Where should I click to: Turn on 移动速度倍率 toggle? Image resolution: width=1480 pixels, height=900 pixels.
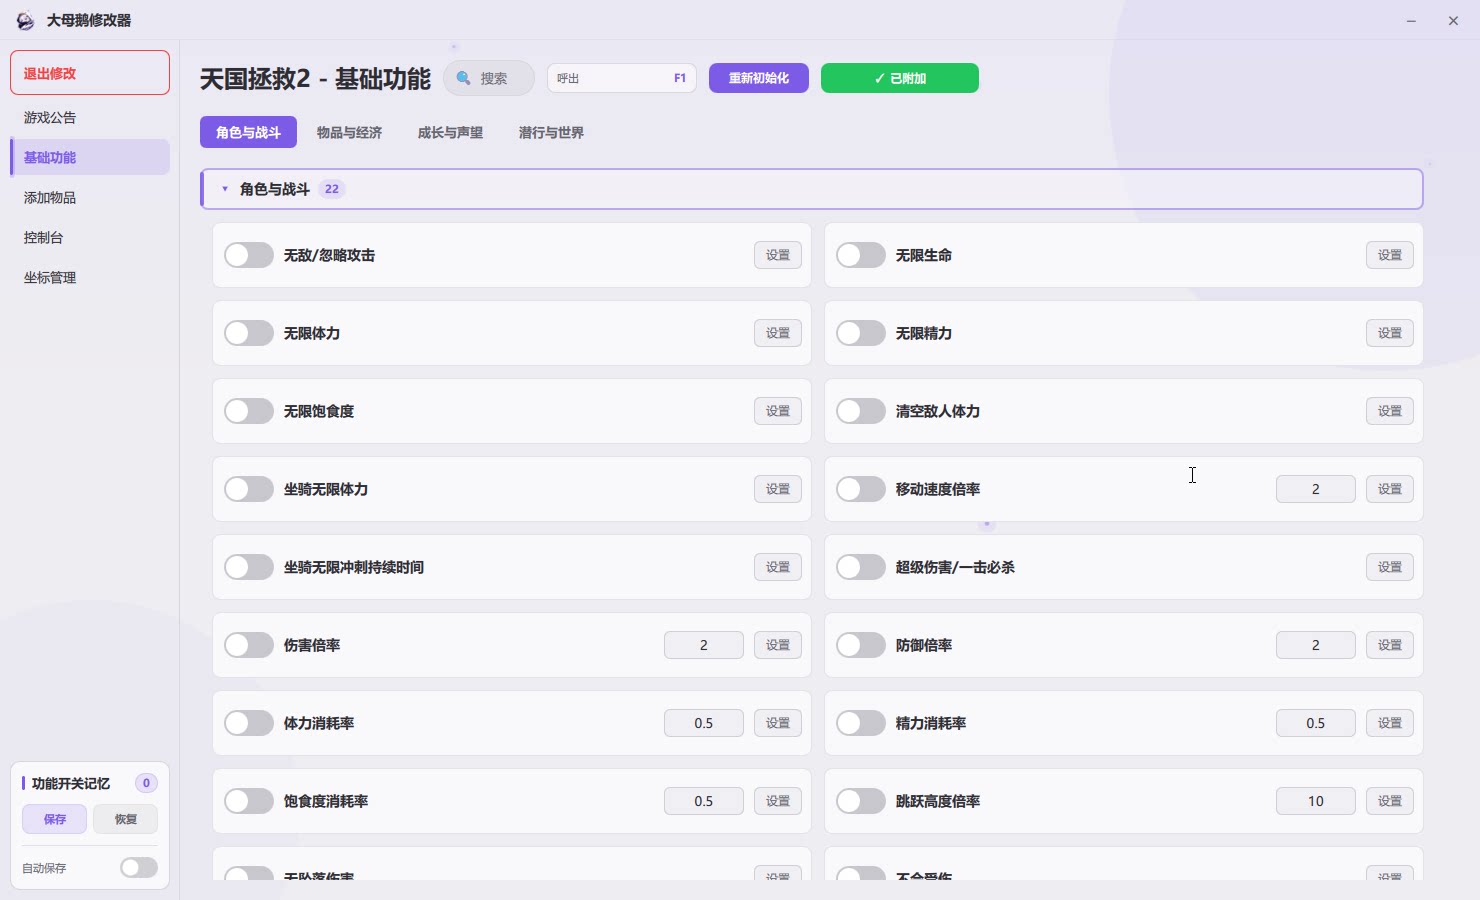(x=861, y=489)
